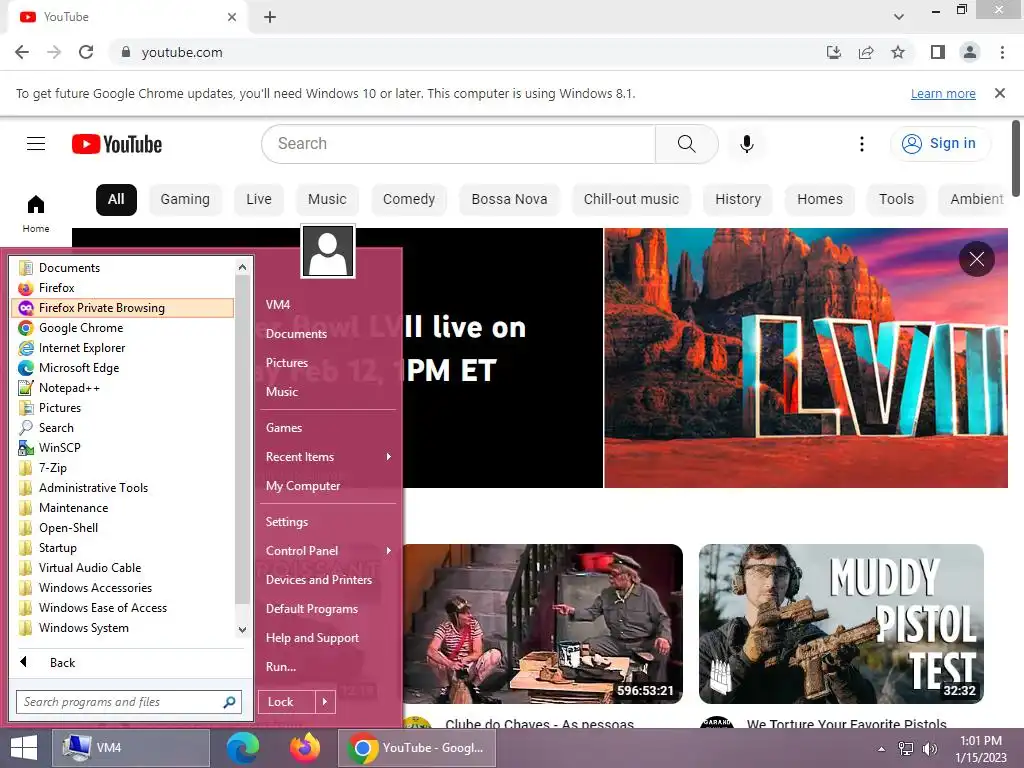This screenshot has height=768, width=1024.
Task: Open Chrome's install app icon in address bar
Action: (834, 52)
